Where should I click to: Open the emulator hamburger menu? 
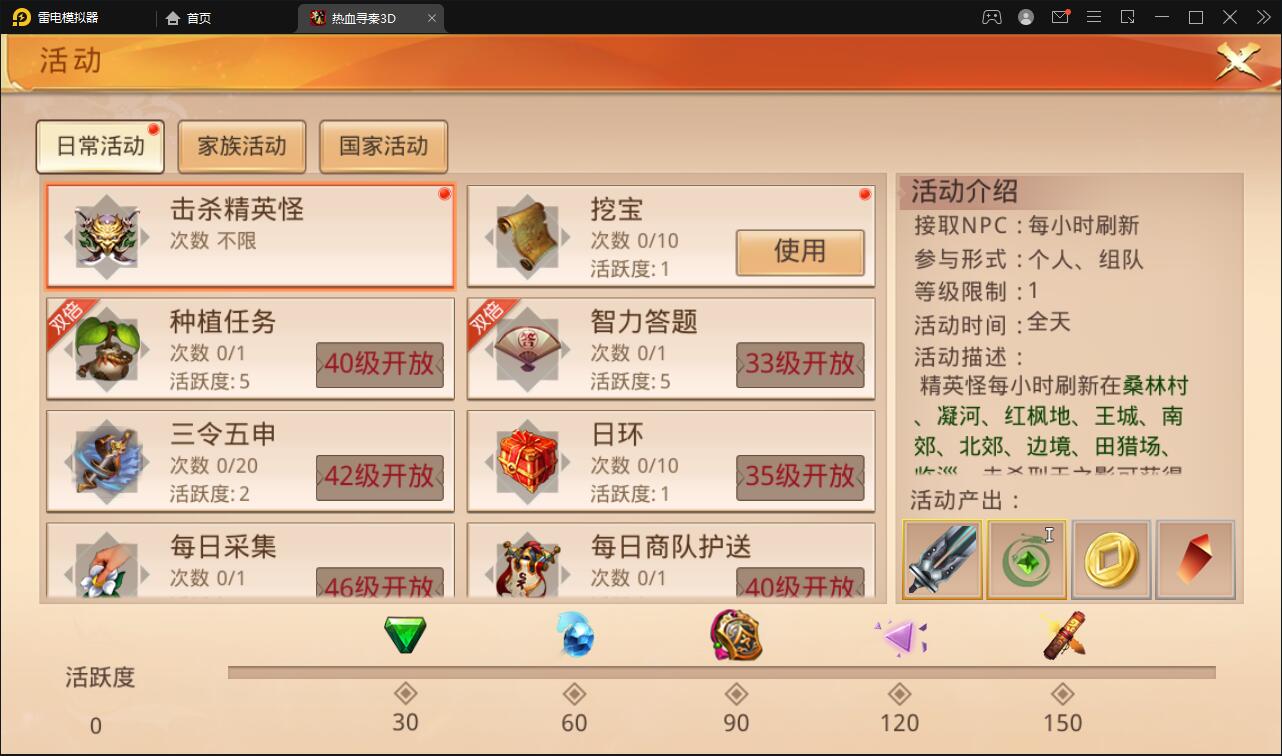pyautogui.click(x=1094, y=17)
